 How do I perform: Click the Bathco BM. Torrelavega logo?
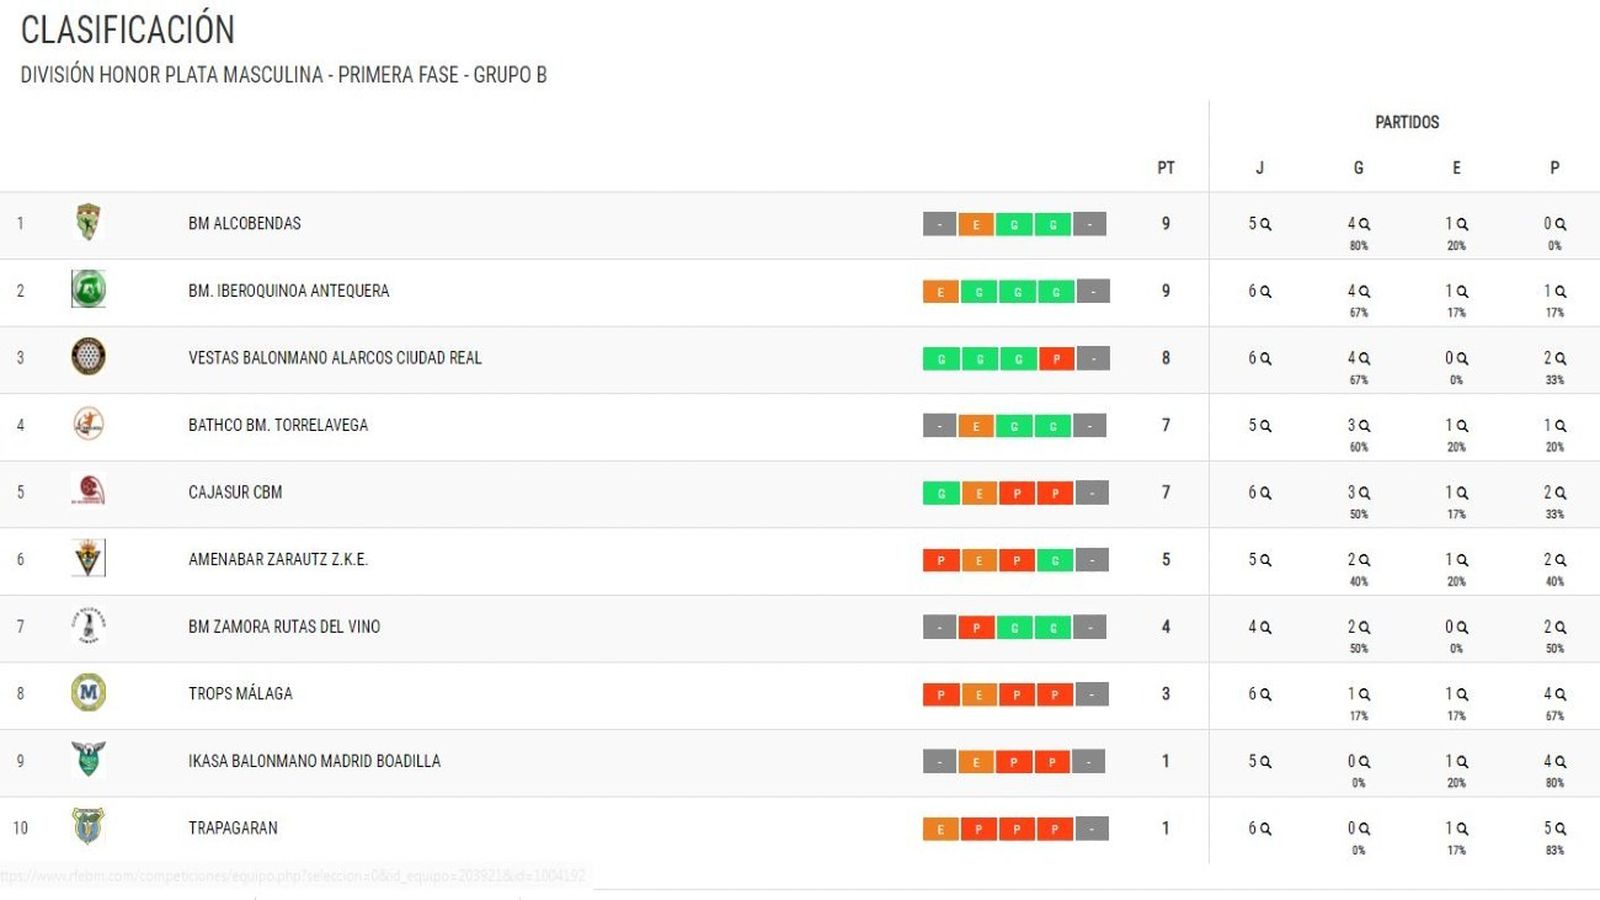(88, 424)
